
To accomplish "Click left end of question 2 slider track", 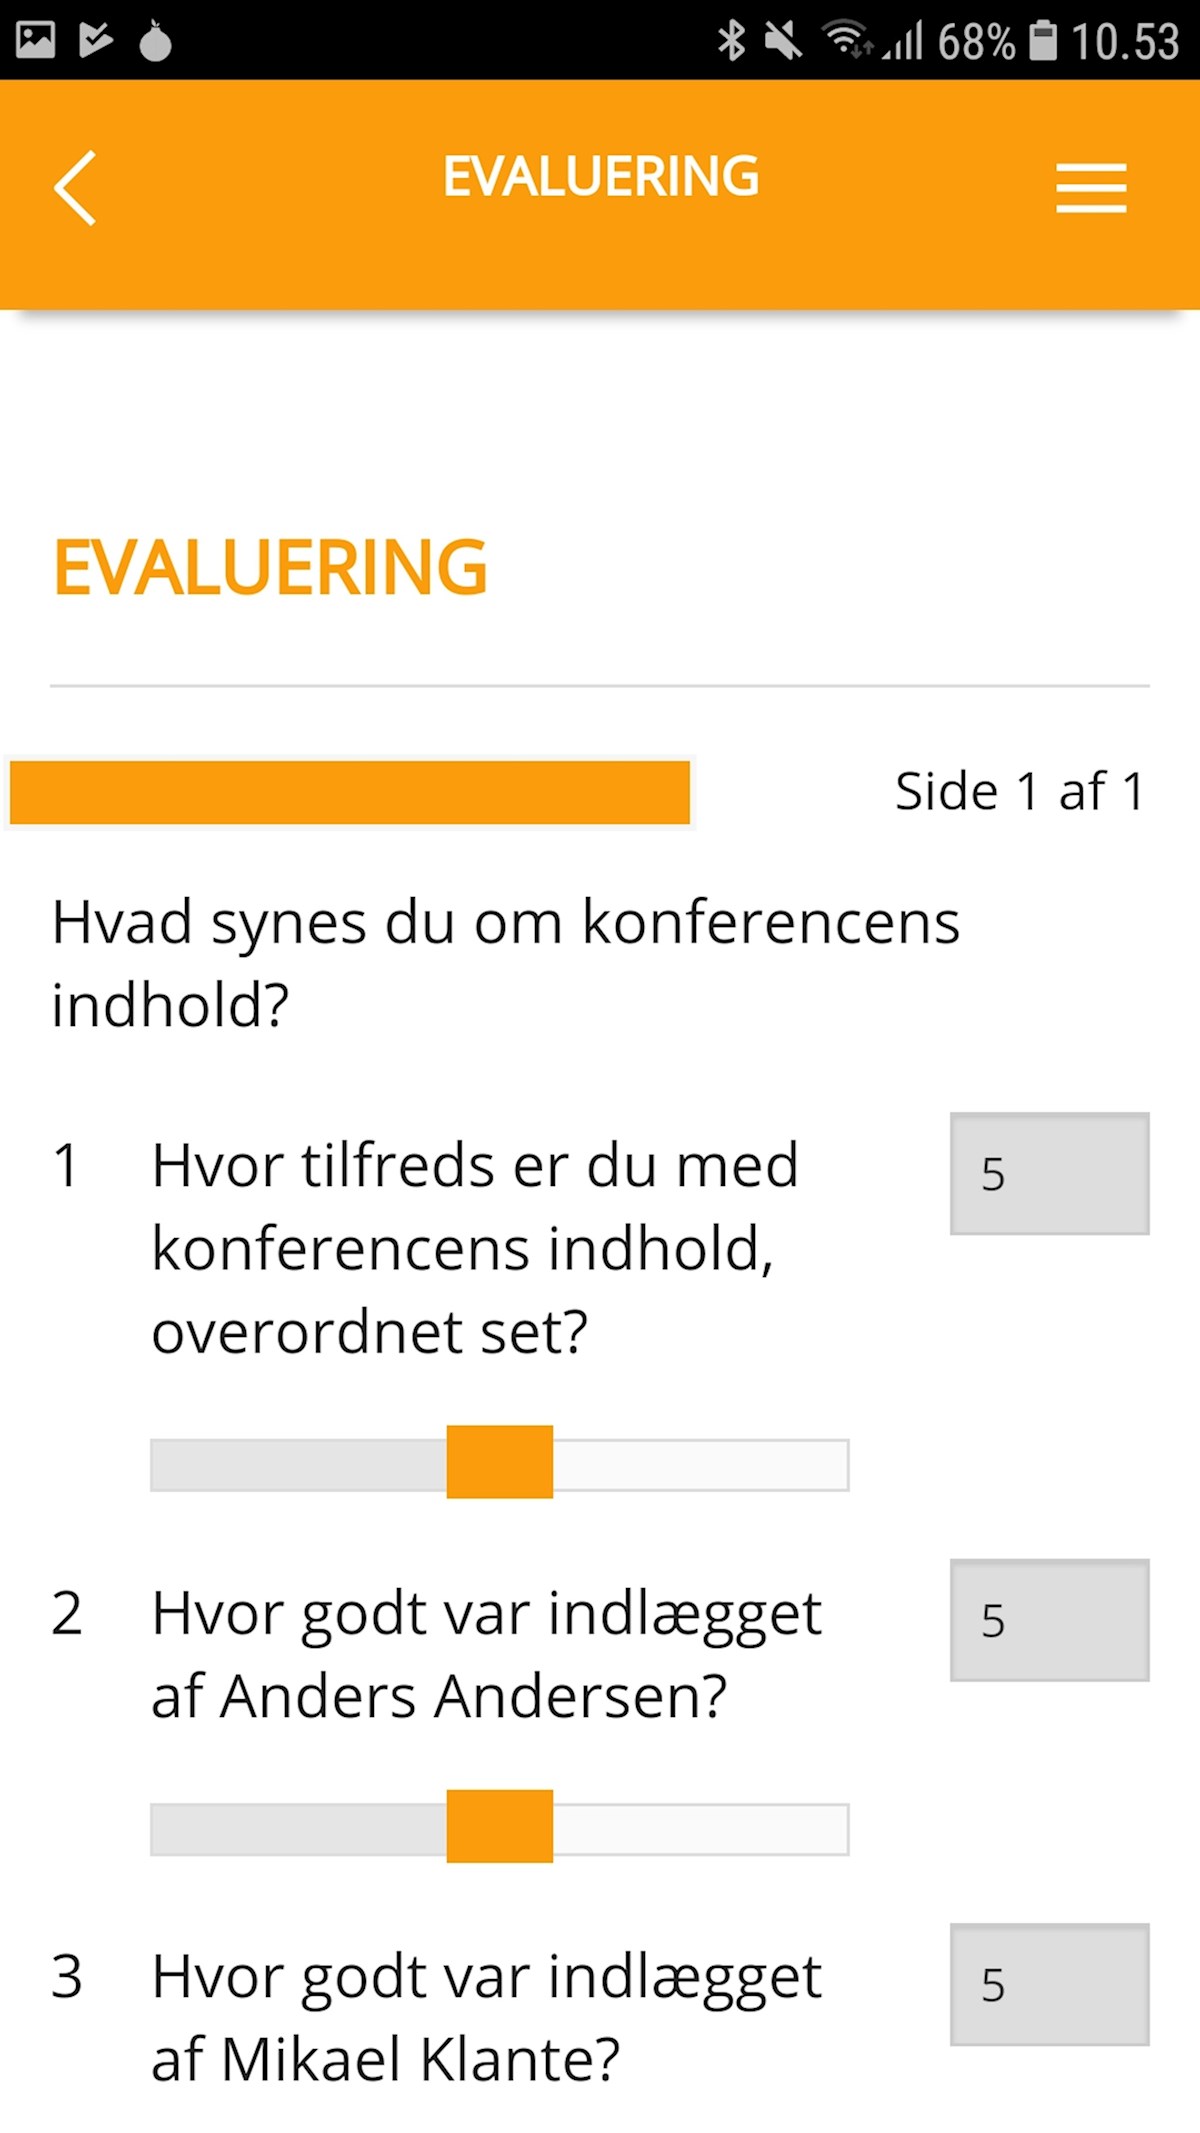I will (168, 1829).
